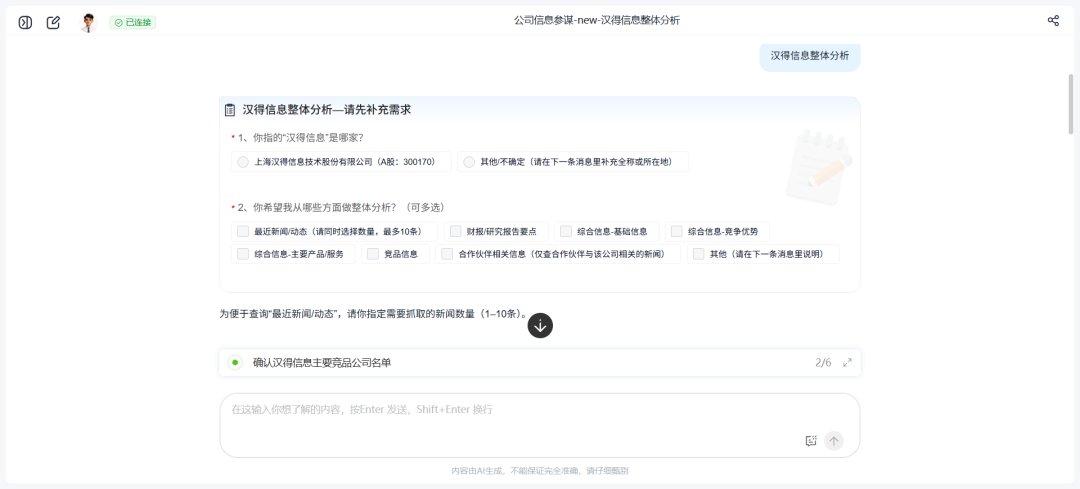
Task: Jump to bottom with down-arrow button
Action: (x=540, y=326)
